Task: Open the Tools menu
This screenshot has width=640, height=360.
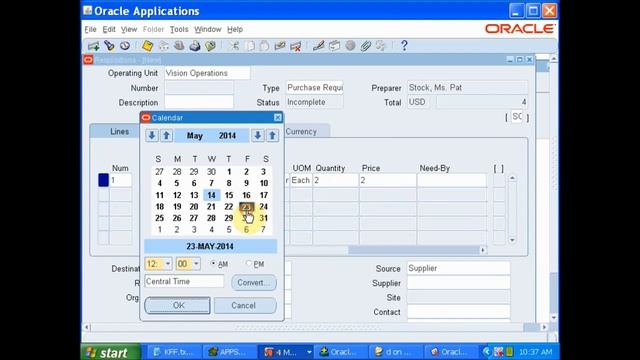Action: [179, 29]
